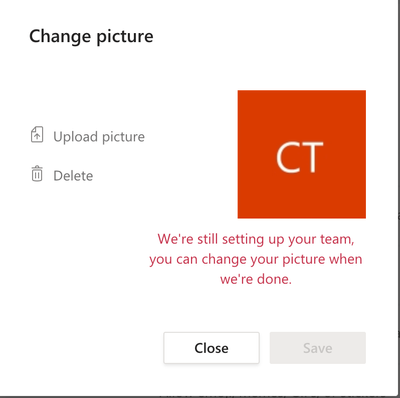Click the arrow inside the upload icon
Image resolution: width=400 pixels, height=398 pixels.
click(37, 136)
